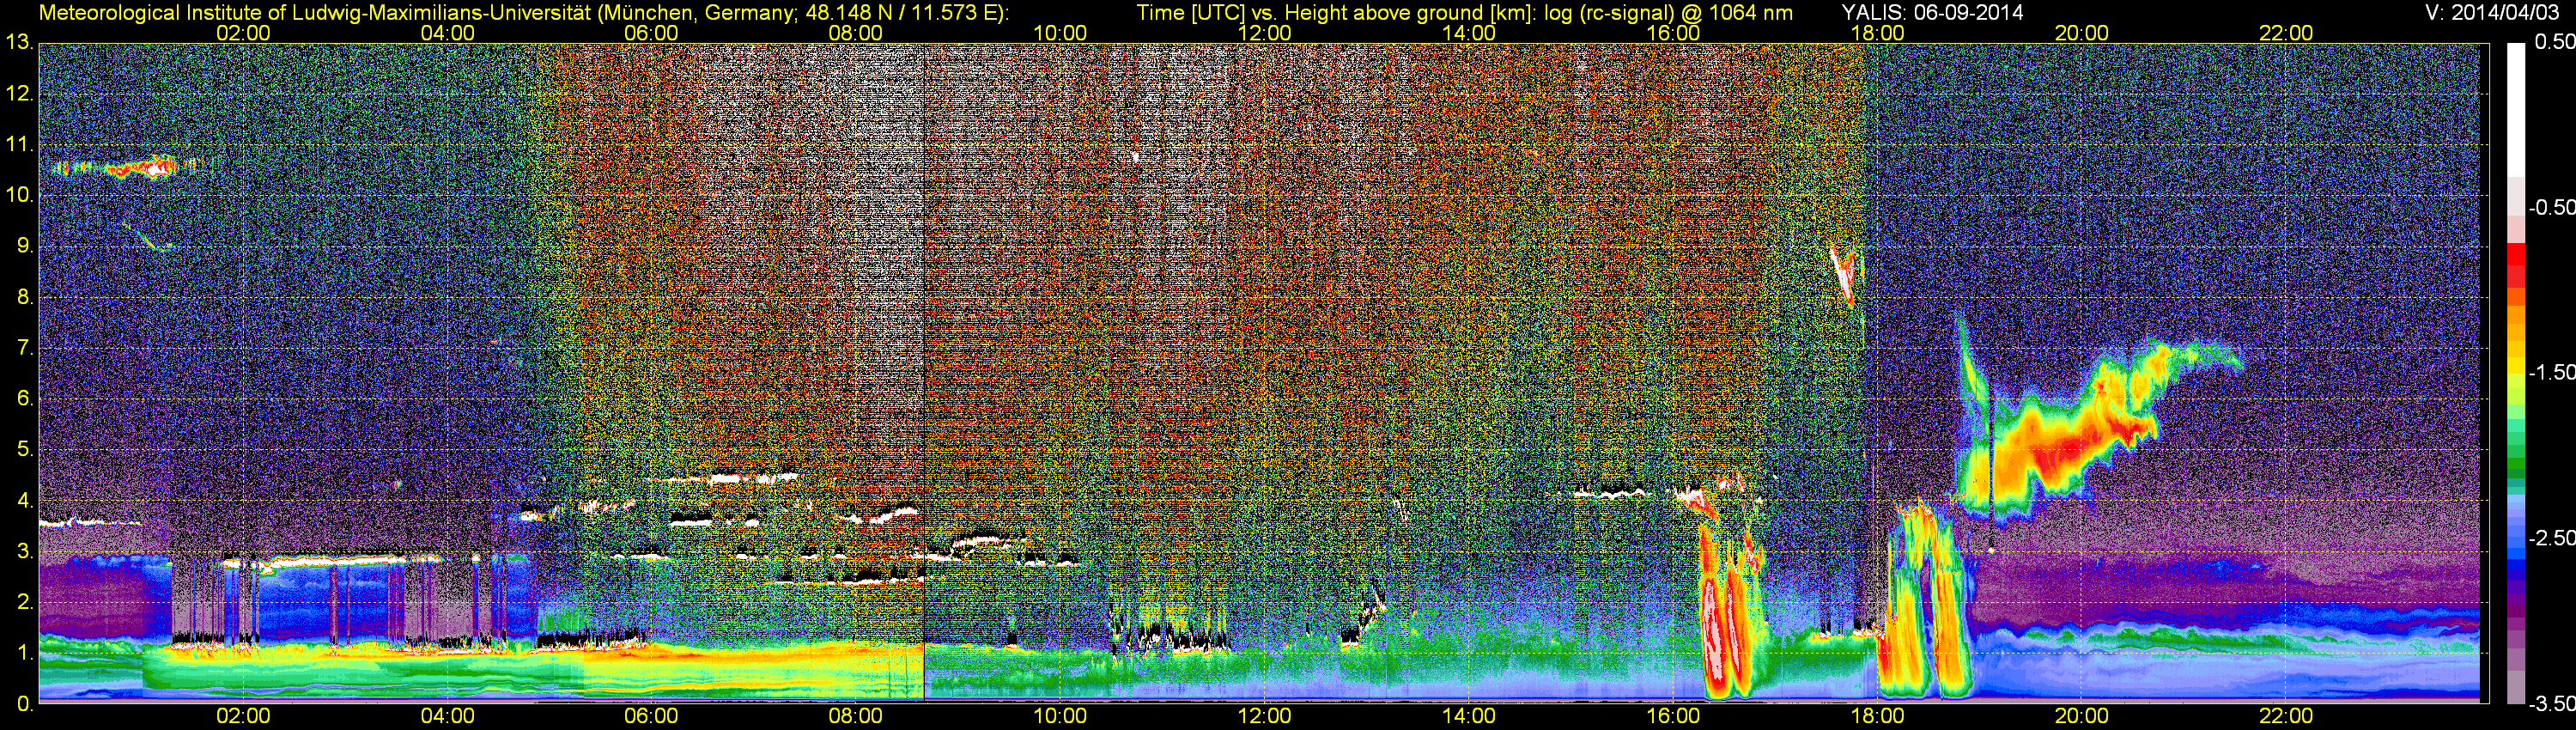Viewport: 2576px width, 730px height.
Task: Click the -3.50 colorbar label
Action: (x=2551, y=704)
